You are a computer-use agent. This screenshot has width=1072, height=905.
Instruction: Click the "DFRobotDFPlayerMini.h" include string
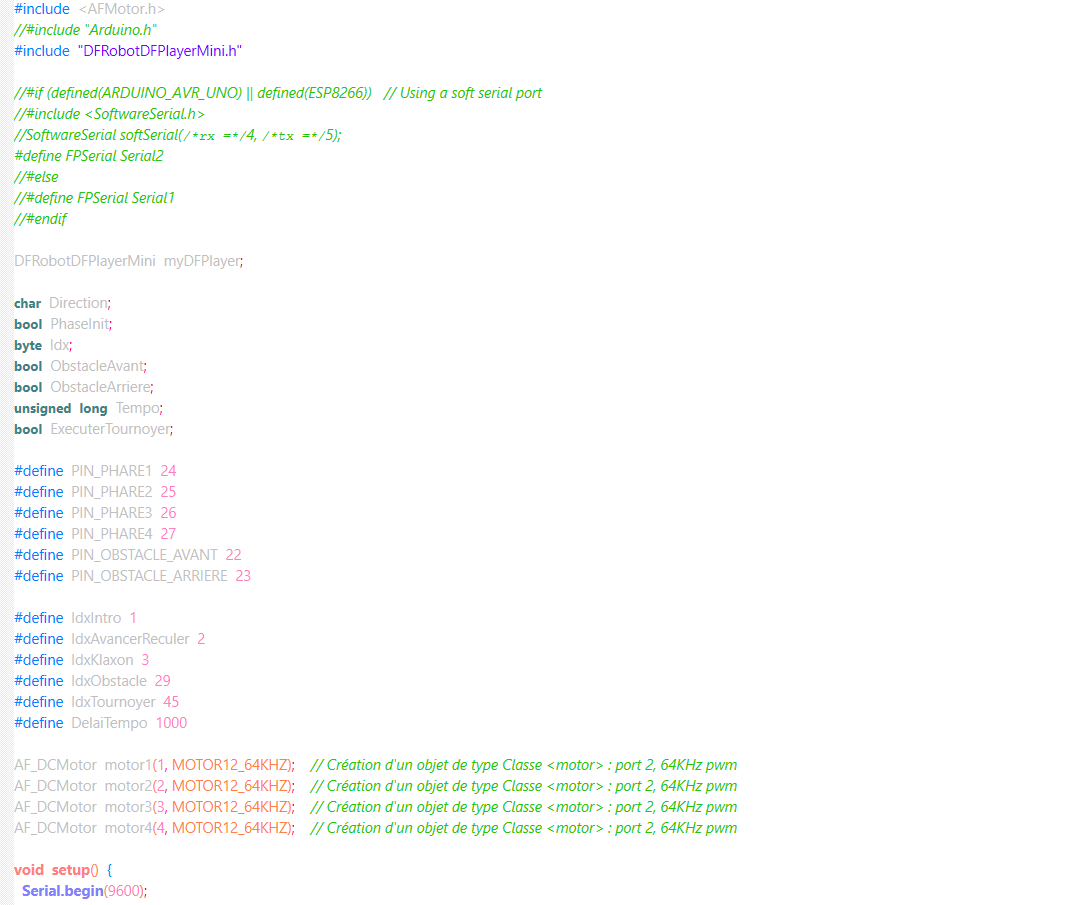pyautogui.click(x=160, y=50)
